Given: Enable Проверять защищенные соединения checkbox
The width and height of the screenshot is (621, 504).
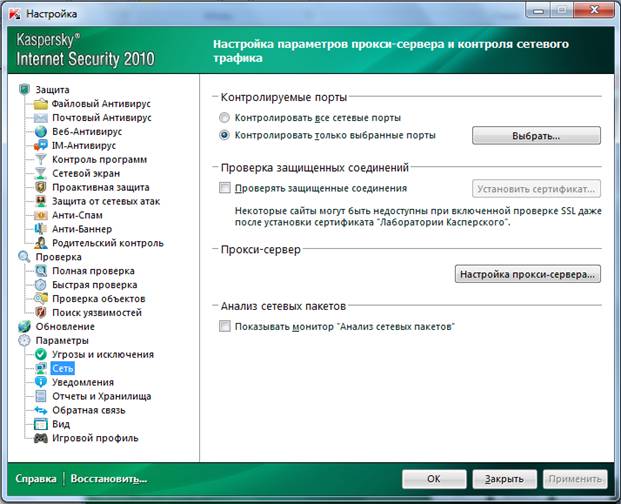Looking at the screenshot, I should [x=225, y=188].
